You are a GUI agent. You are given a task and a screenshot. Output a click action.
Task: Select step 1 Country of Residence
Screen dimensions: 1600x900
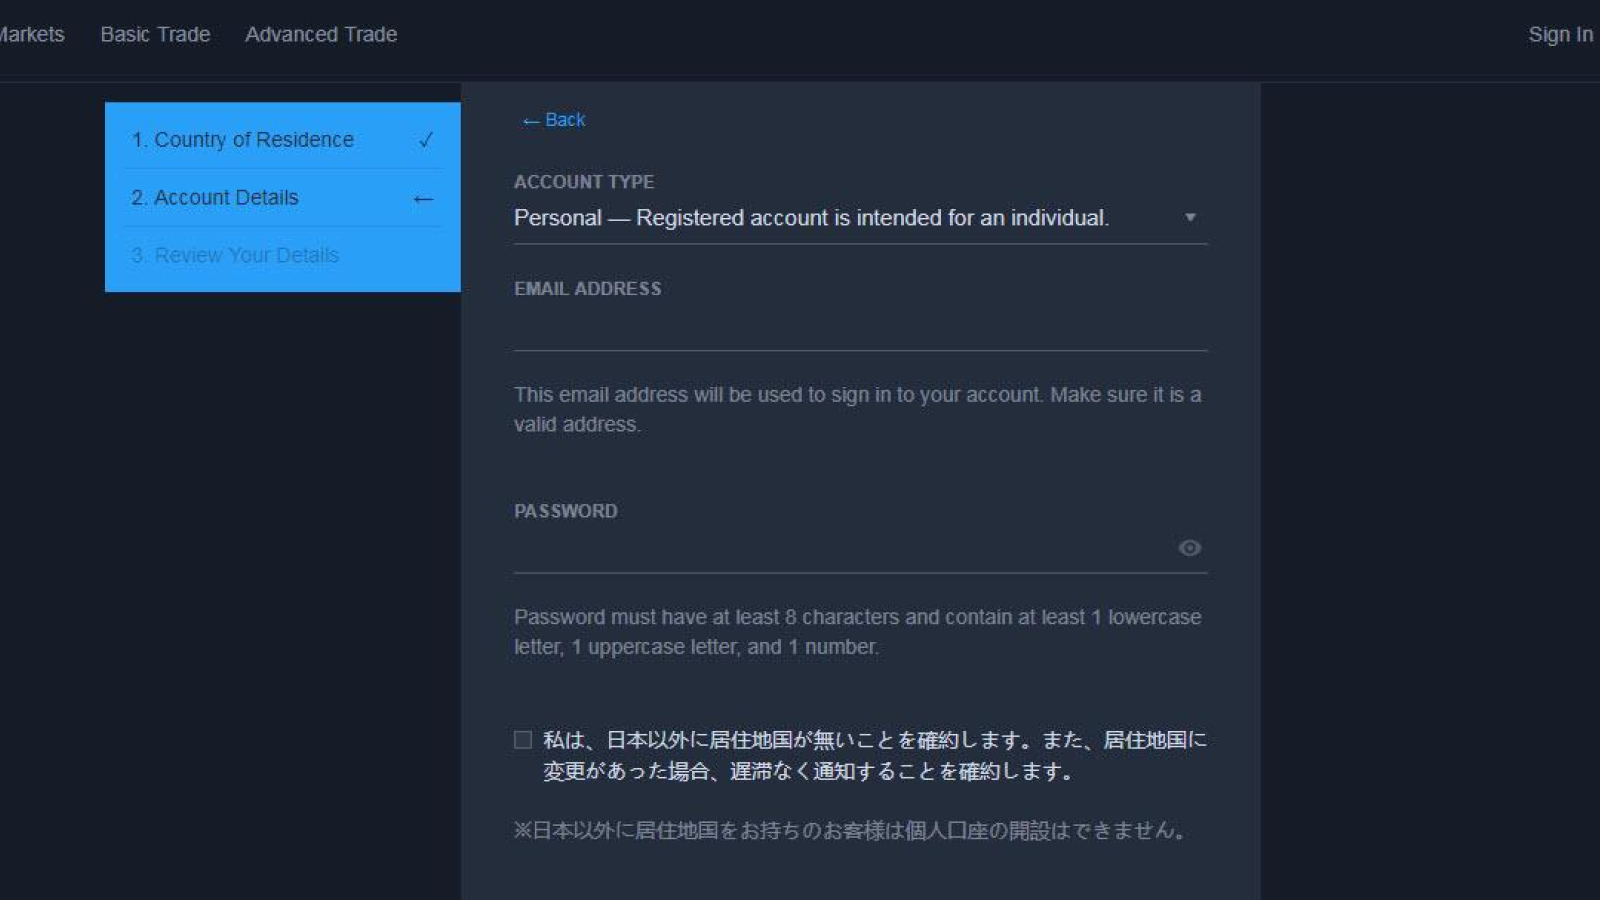coord(283,140)
